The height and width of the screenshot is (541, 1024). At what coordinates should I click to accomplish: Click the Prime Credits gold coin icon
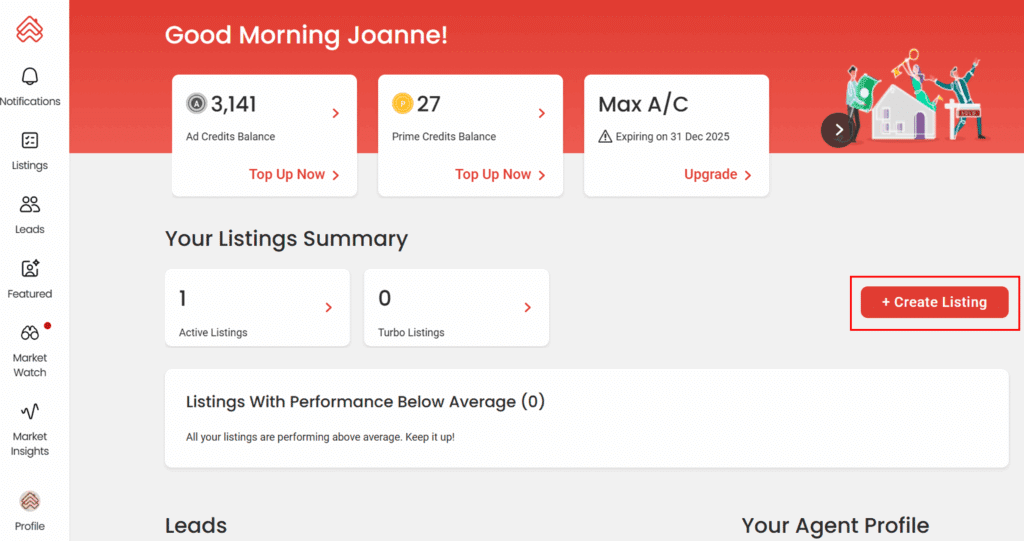tap(402, 103)
